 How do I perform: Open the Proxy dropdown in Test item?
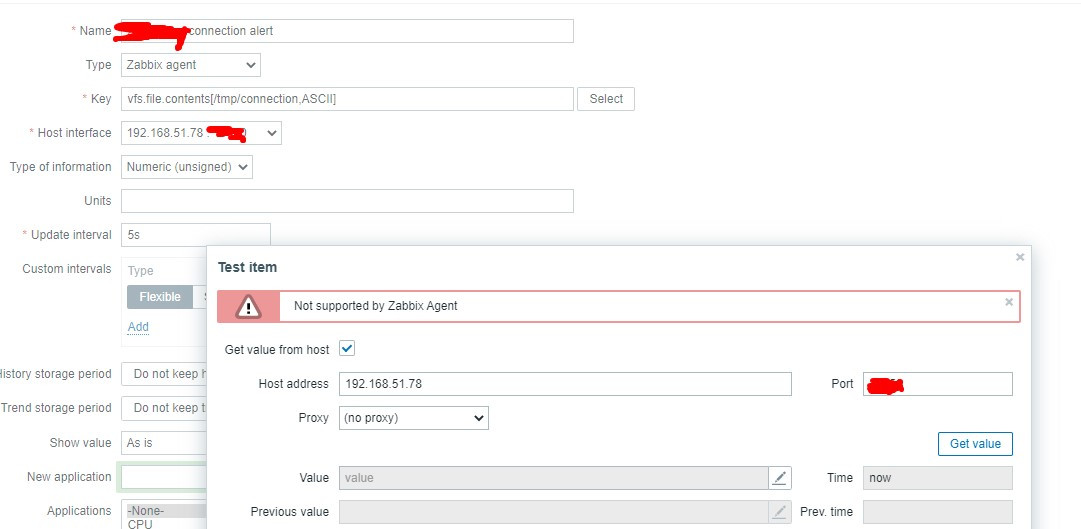point(413,418)
